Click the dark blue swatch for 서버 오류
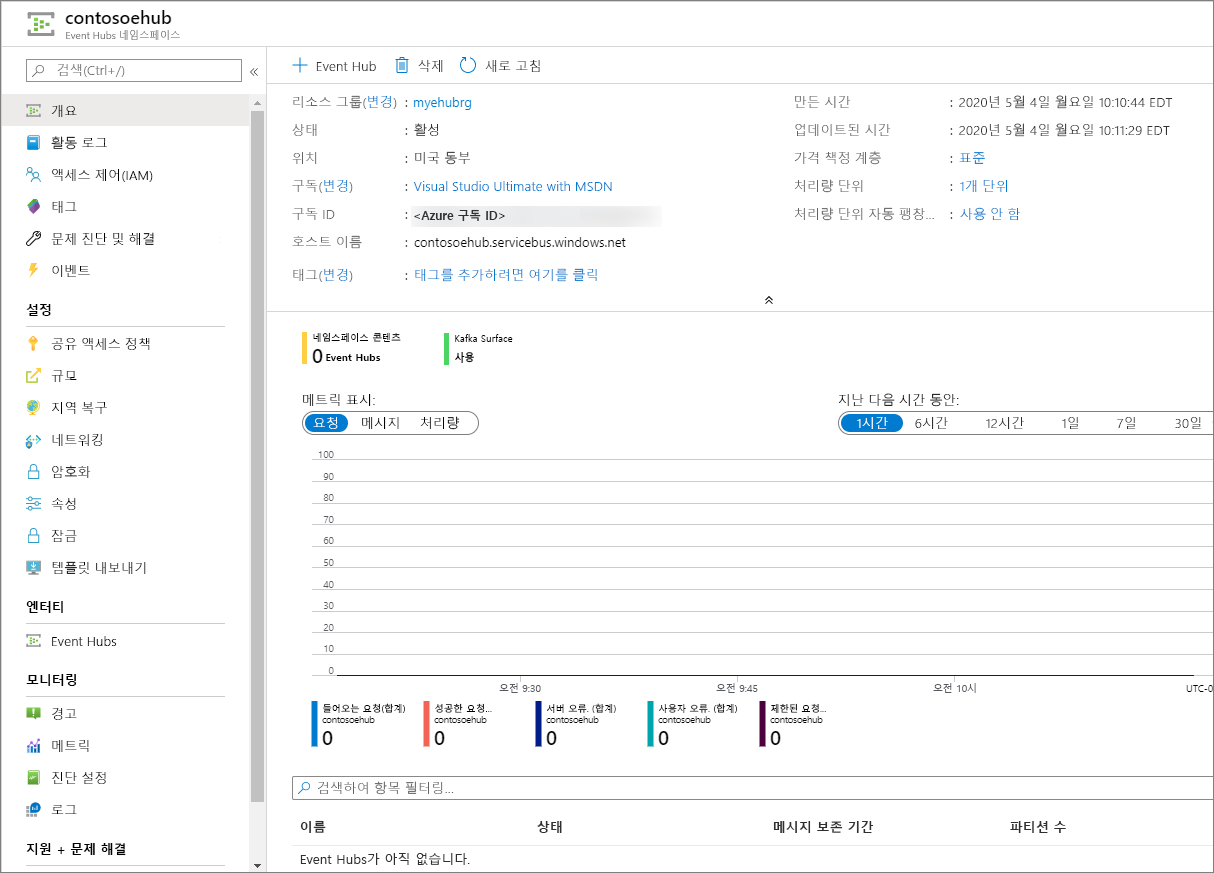Viewport: 1214px width, 873px height. [538, 725]
